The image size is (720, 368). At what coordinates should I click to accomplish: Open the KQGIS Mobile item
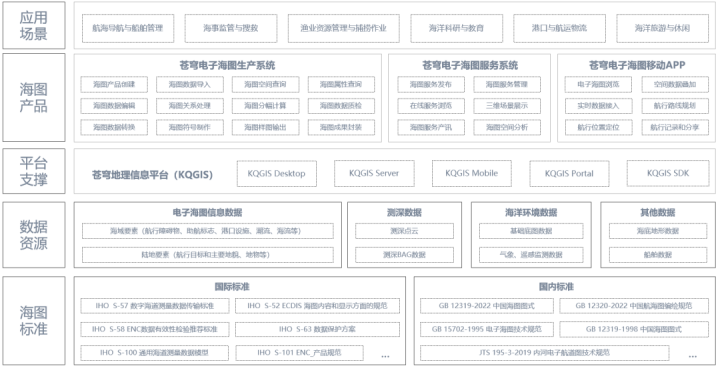click(x=472, y=173)
